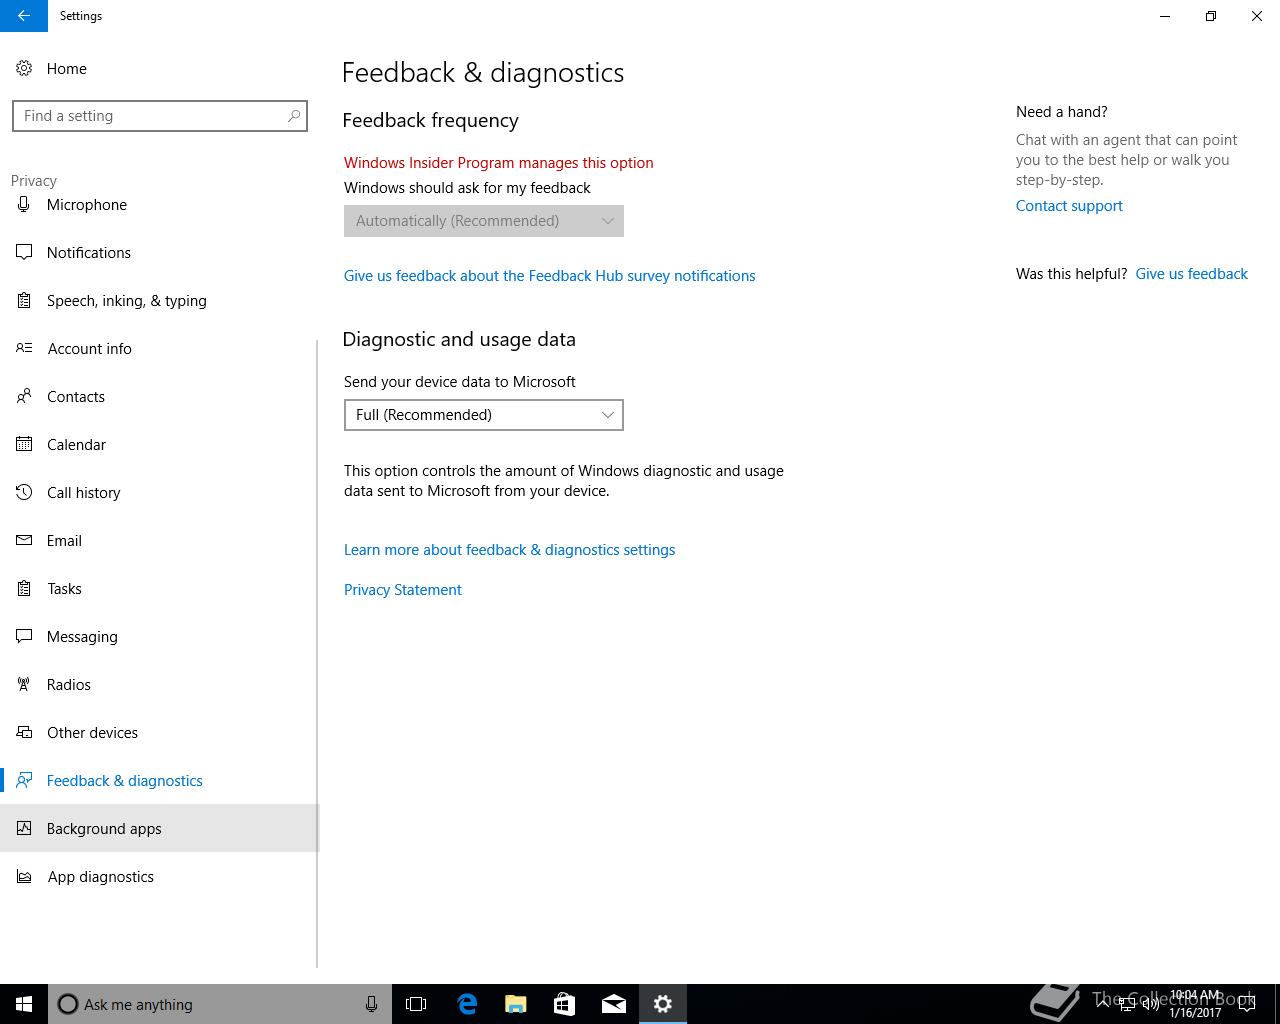Screen dimensions: 1280x1024
Task: Click the Background apps icon
Action: click(x=24, y=829)
